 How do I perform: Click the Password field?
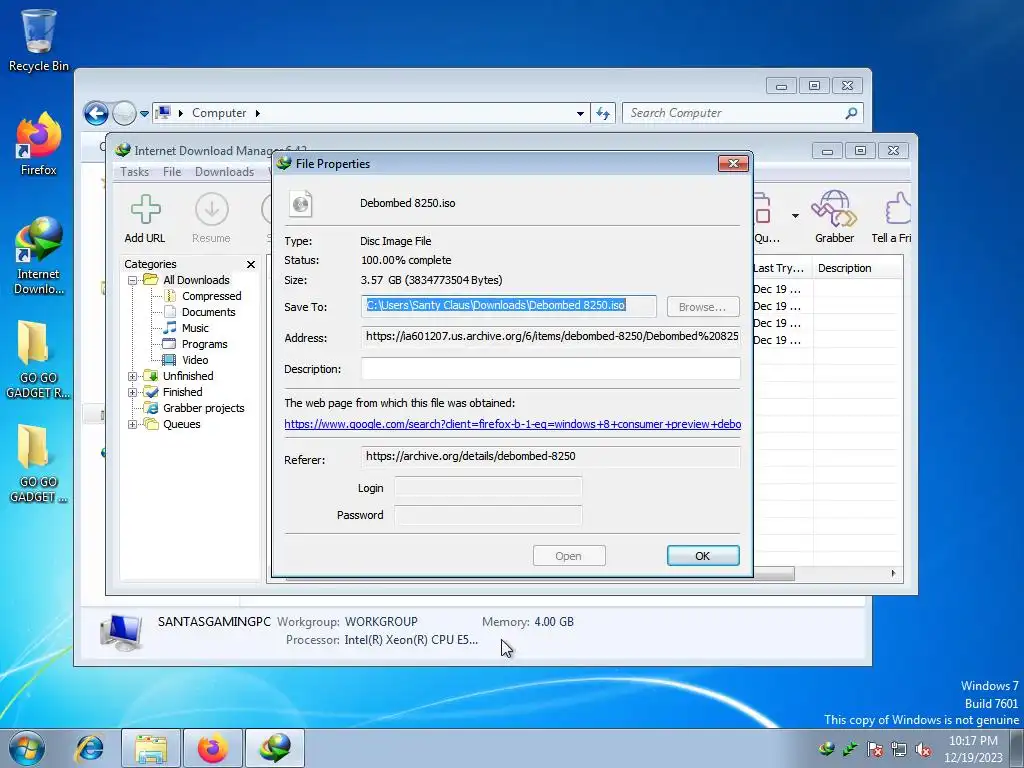[x=488, y=515]
